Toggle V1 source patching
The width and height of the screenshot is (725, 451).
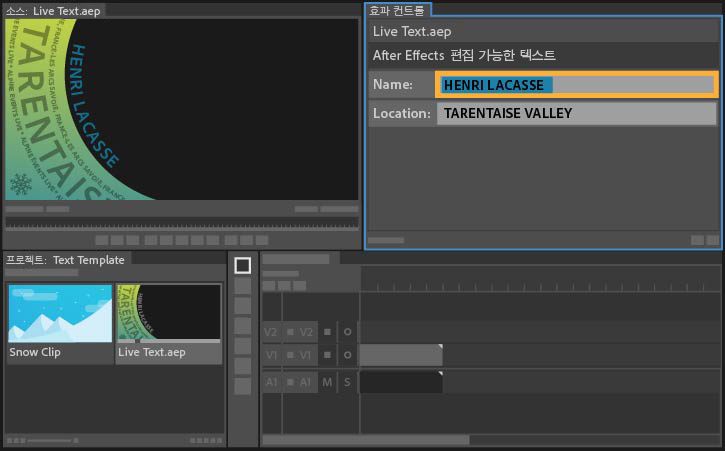tap(272, 355)
